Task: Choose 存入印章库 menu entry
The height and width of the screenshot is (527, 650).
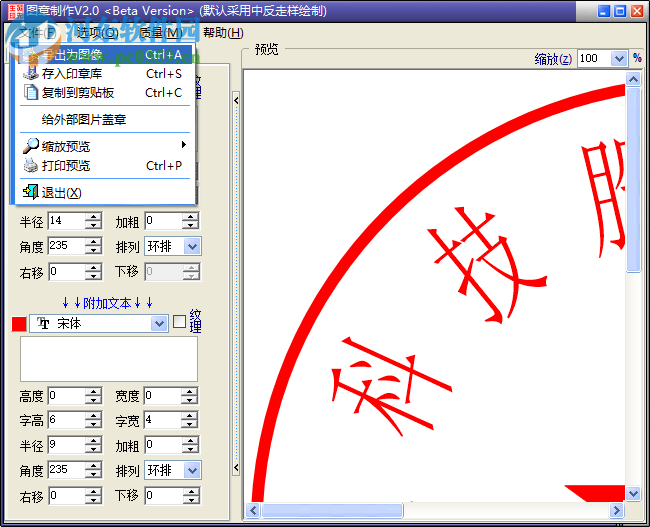Action: point(105,73)
